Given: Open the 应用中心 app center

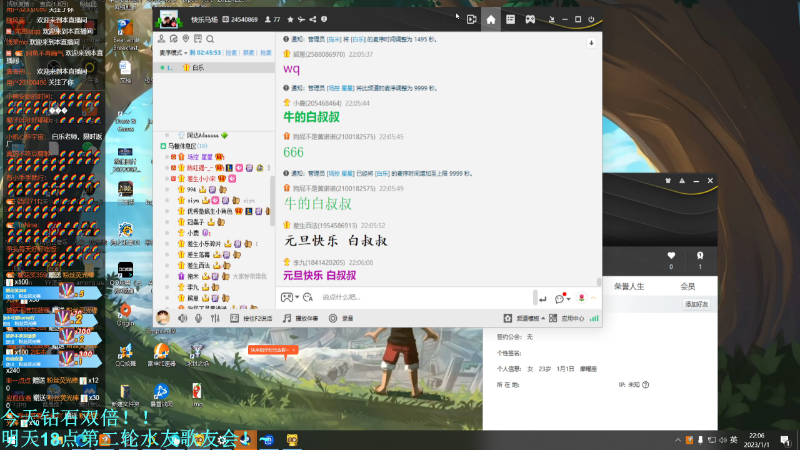Looking at the screenshot, I should pyautogui.click(x=567, y=318).
